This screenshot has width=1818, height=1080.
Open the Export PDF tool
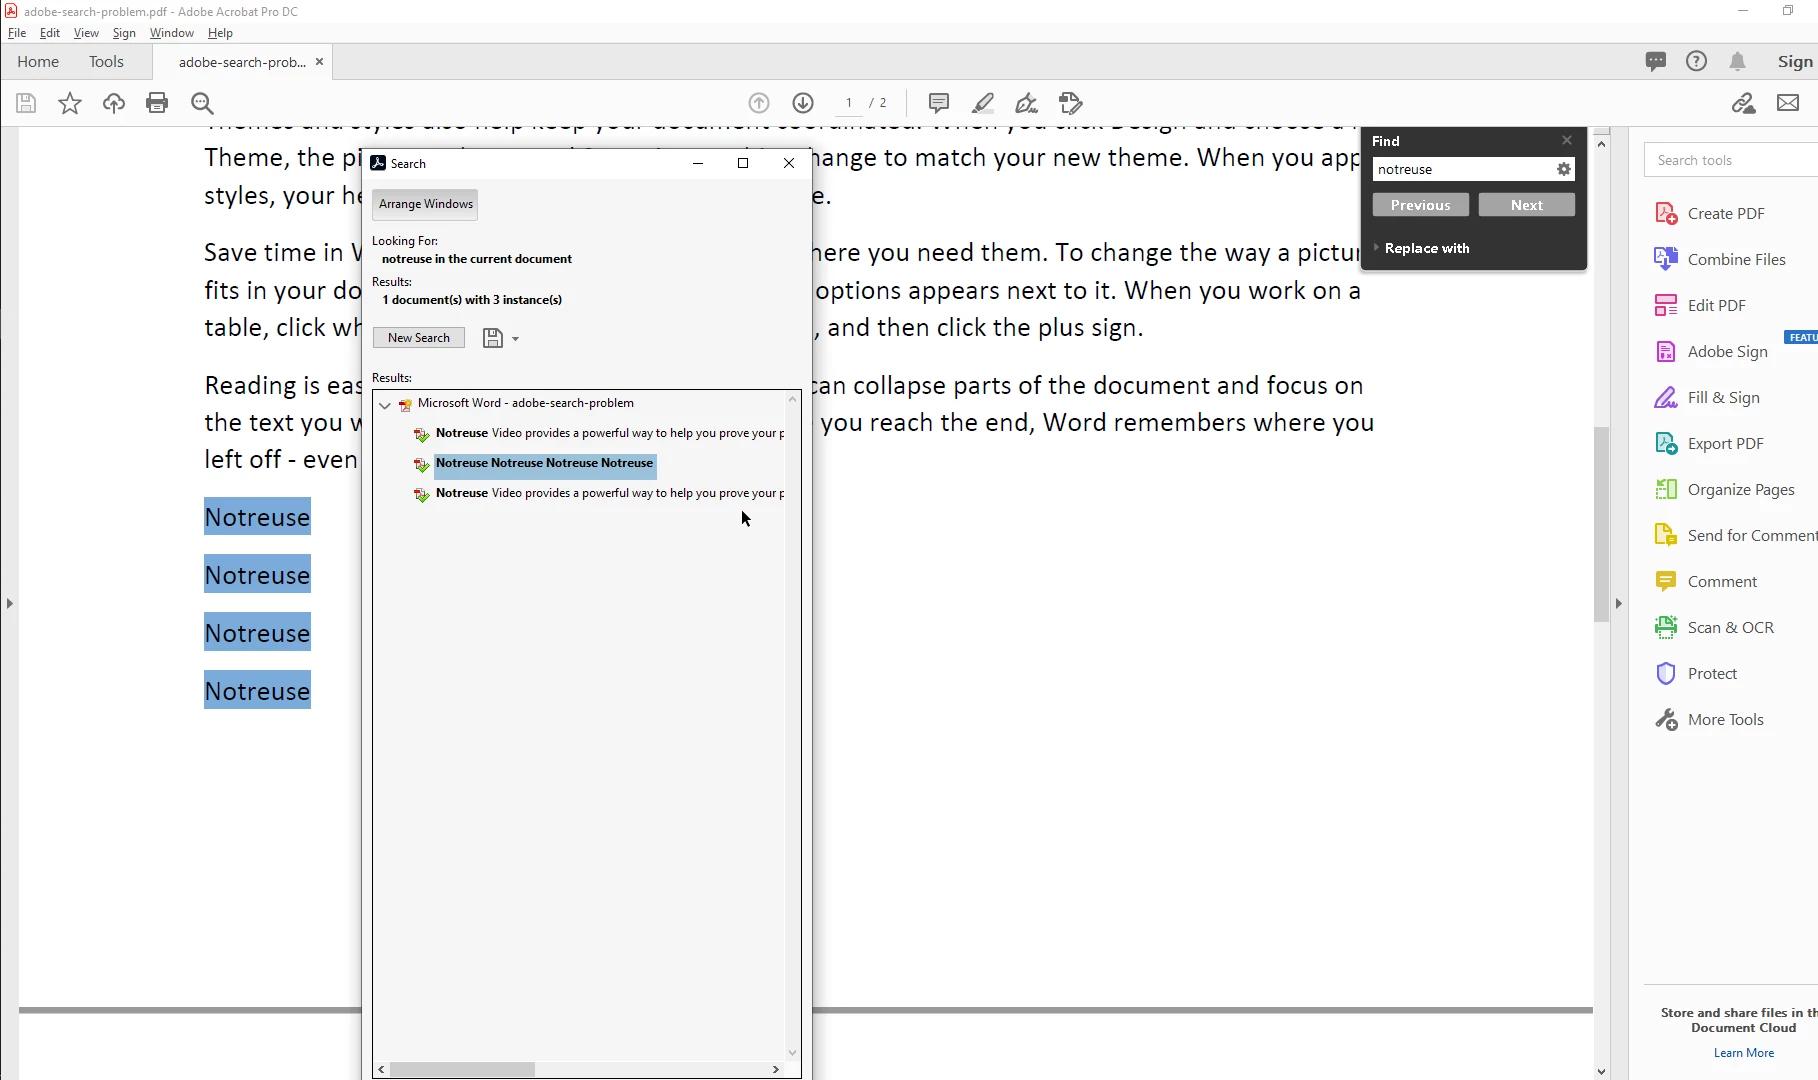(x=1709, y=444)
